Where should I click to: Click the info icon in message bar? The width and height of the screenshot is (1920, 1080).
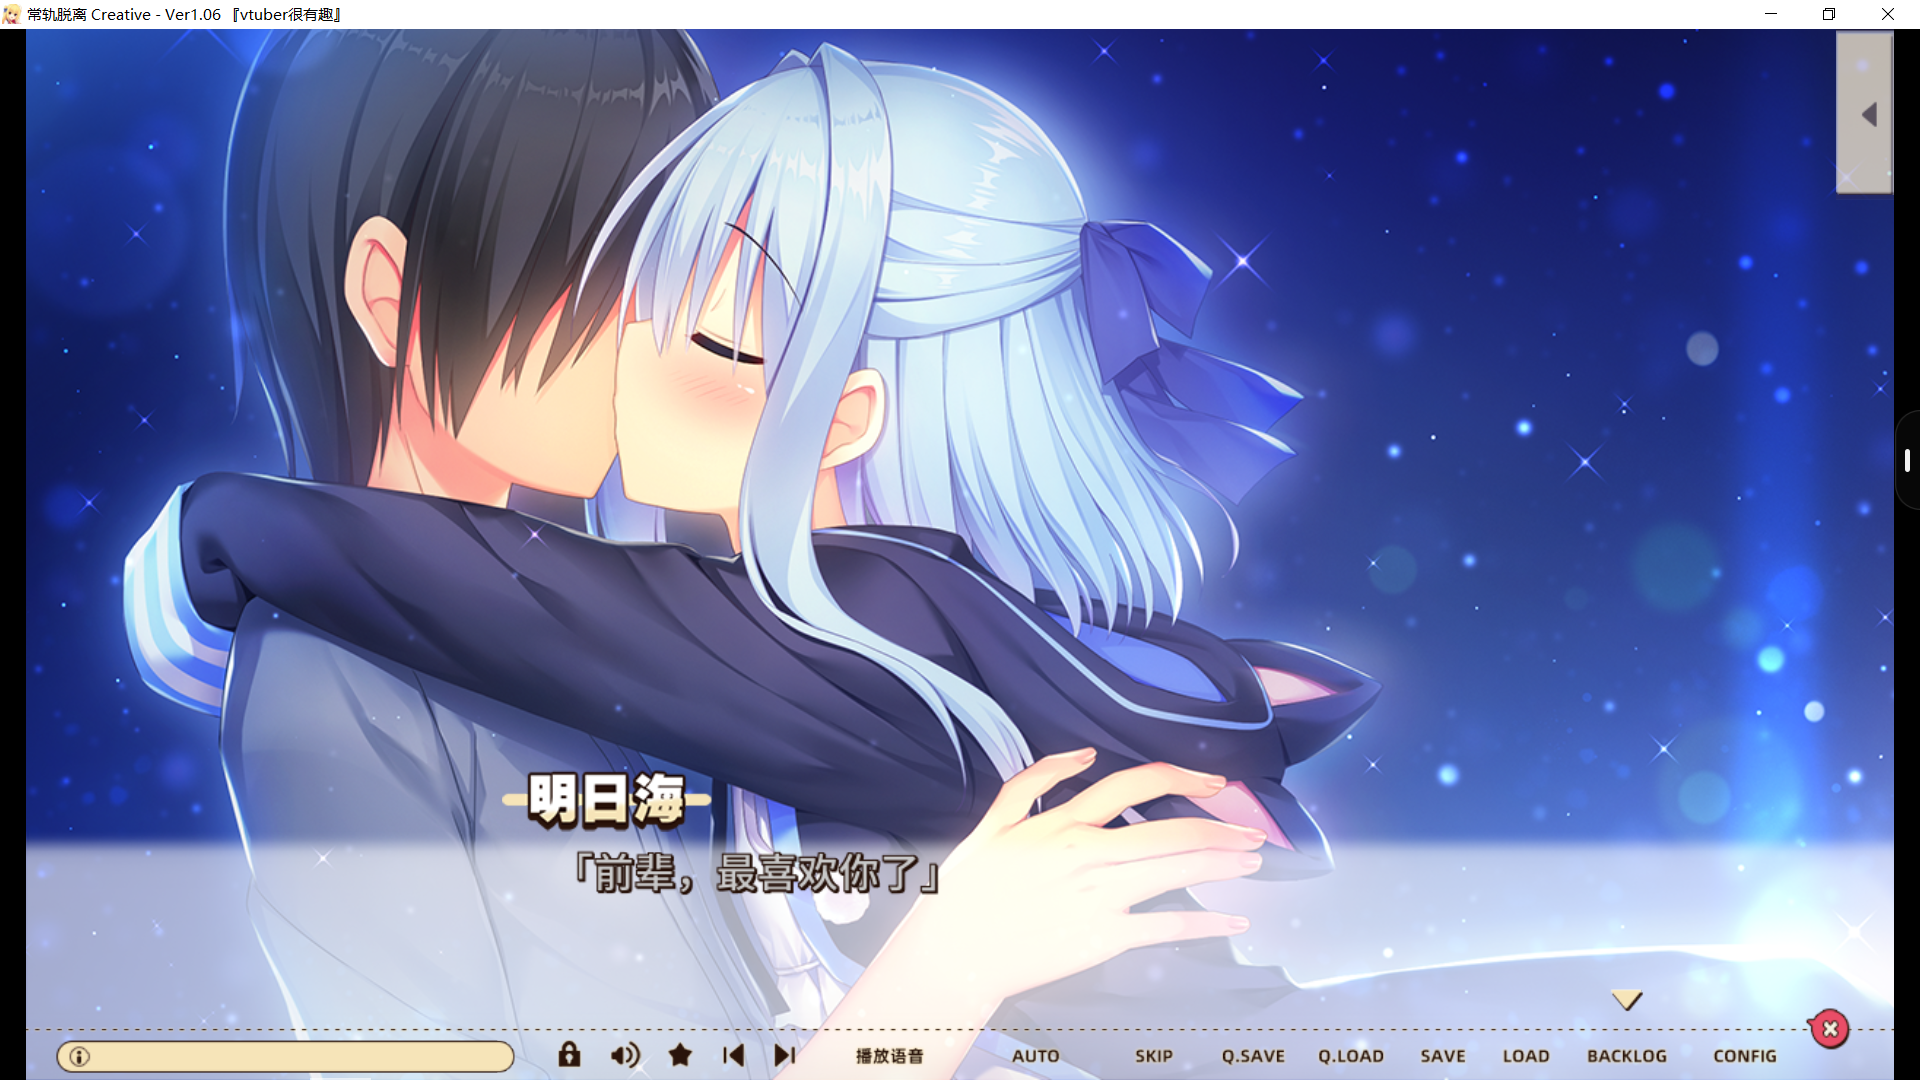click(80, 1056)
